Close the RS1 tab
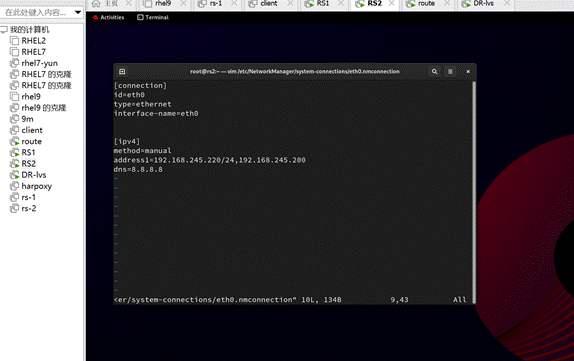Screen dimensions: 574x361 341,3
